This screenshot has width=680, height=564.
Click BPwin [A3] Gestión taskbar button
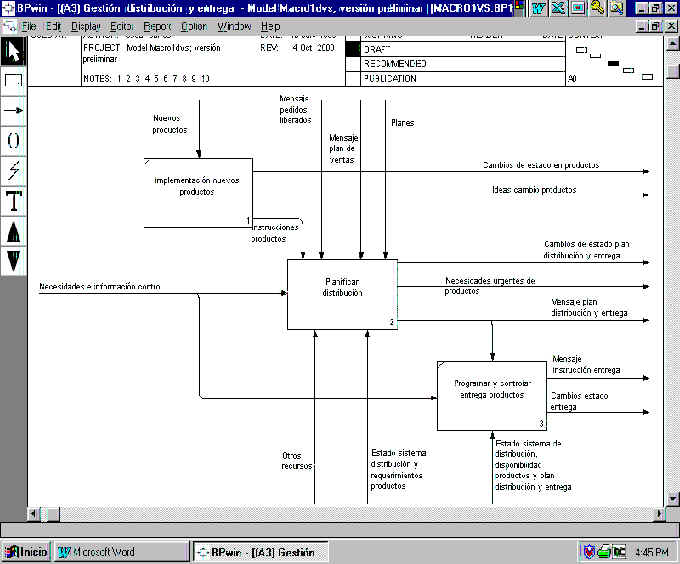[x=260, y=552]
